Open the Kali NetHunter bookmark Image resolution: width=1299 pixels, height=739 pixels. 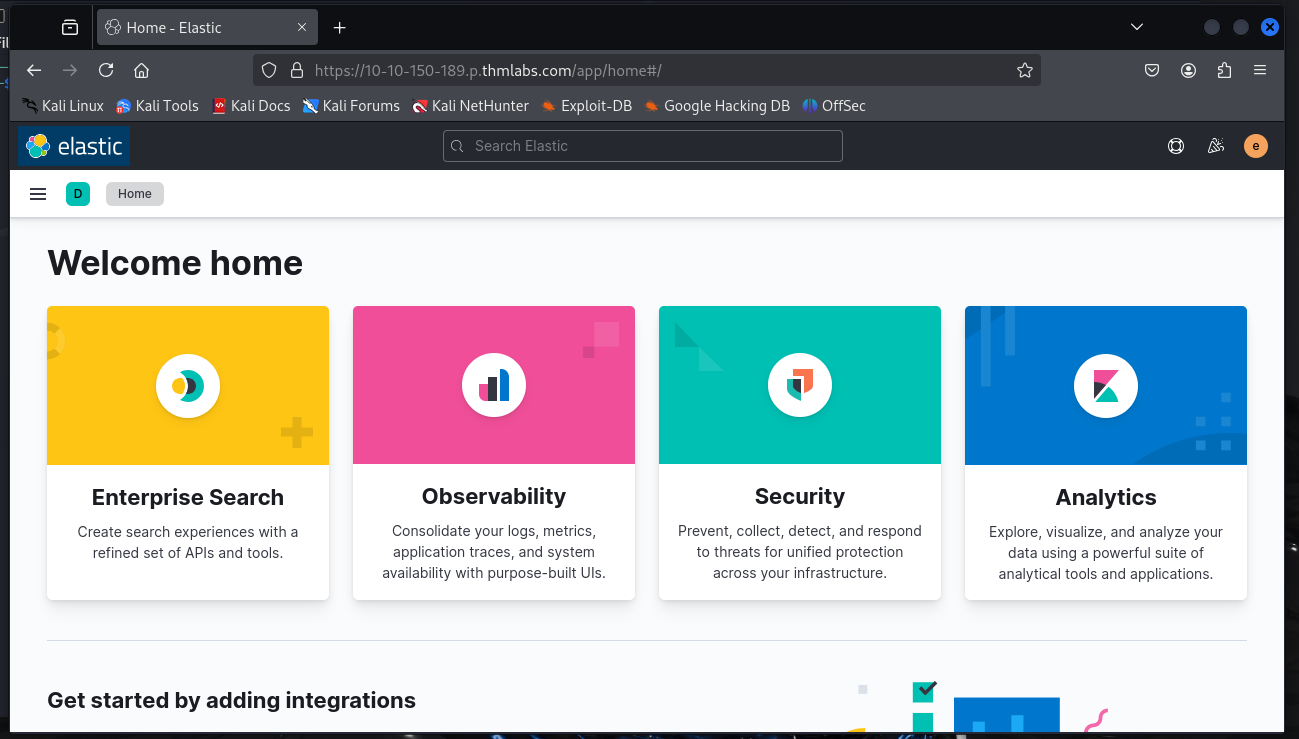coord(470,105)
